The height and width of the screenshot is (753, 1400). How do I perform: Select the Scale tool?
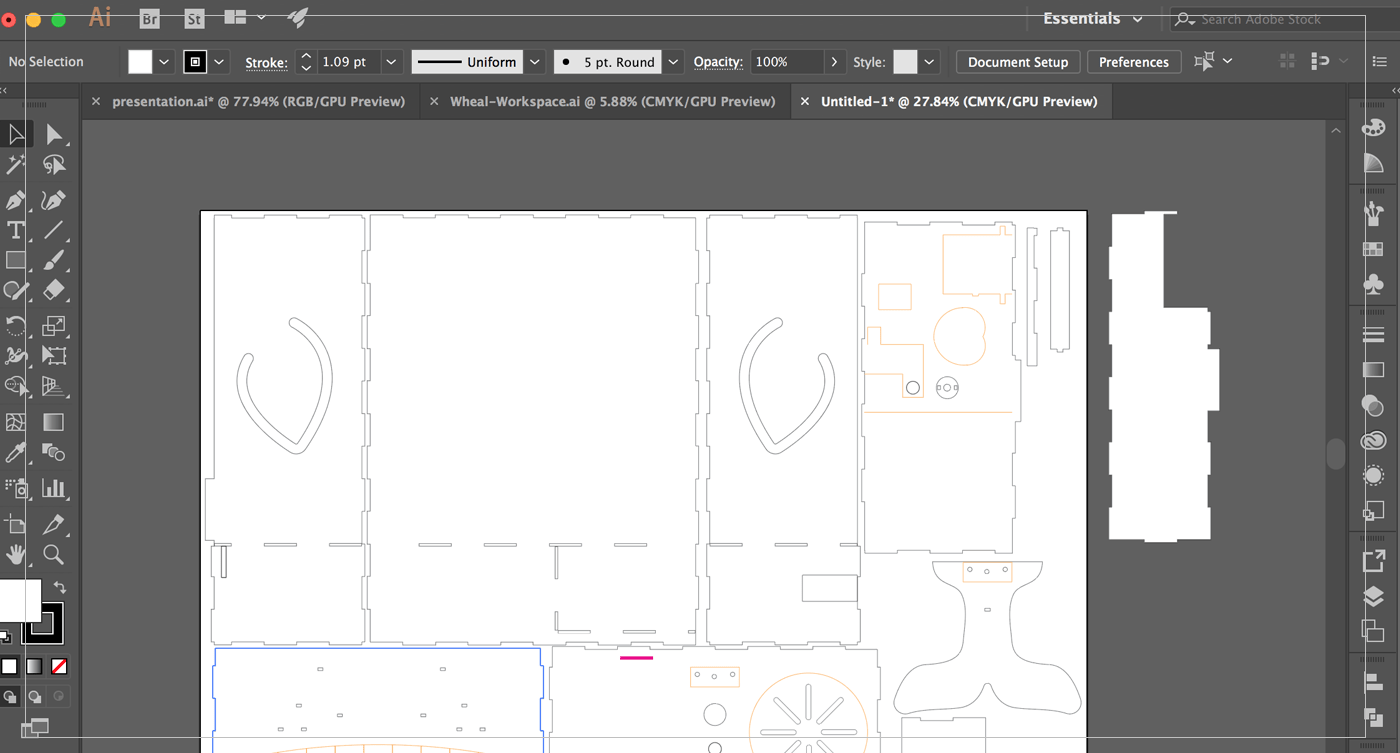(54, 325)
